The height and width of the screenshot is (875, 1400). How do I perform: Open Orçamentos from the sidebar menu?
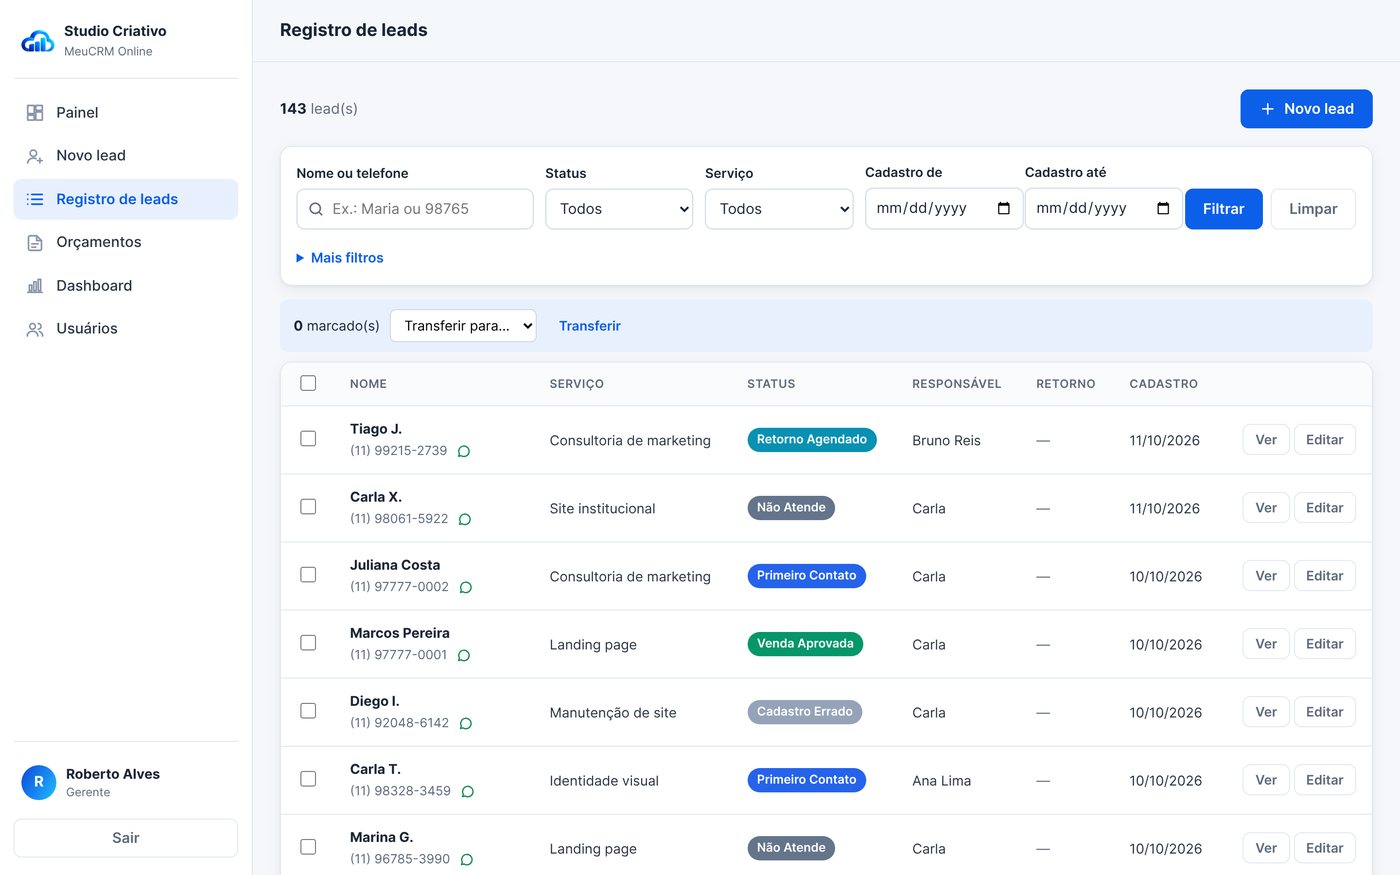pyautogui.click(x=126, y=242)
